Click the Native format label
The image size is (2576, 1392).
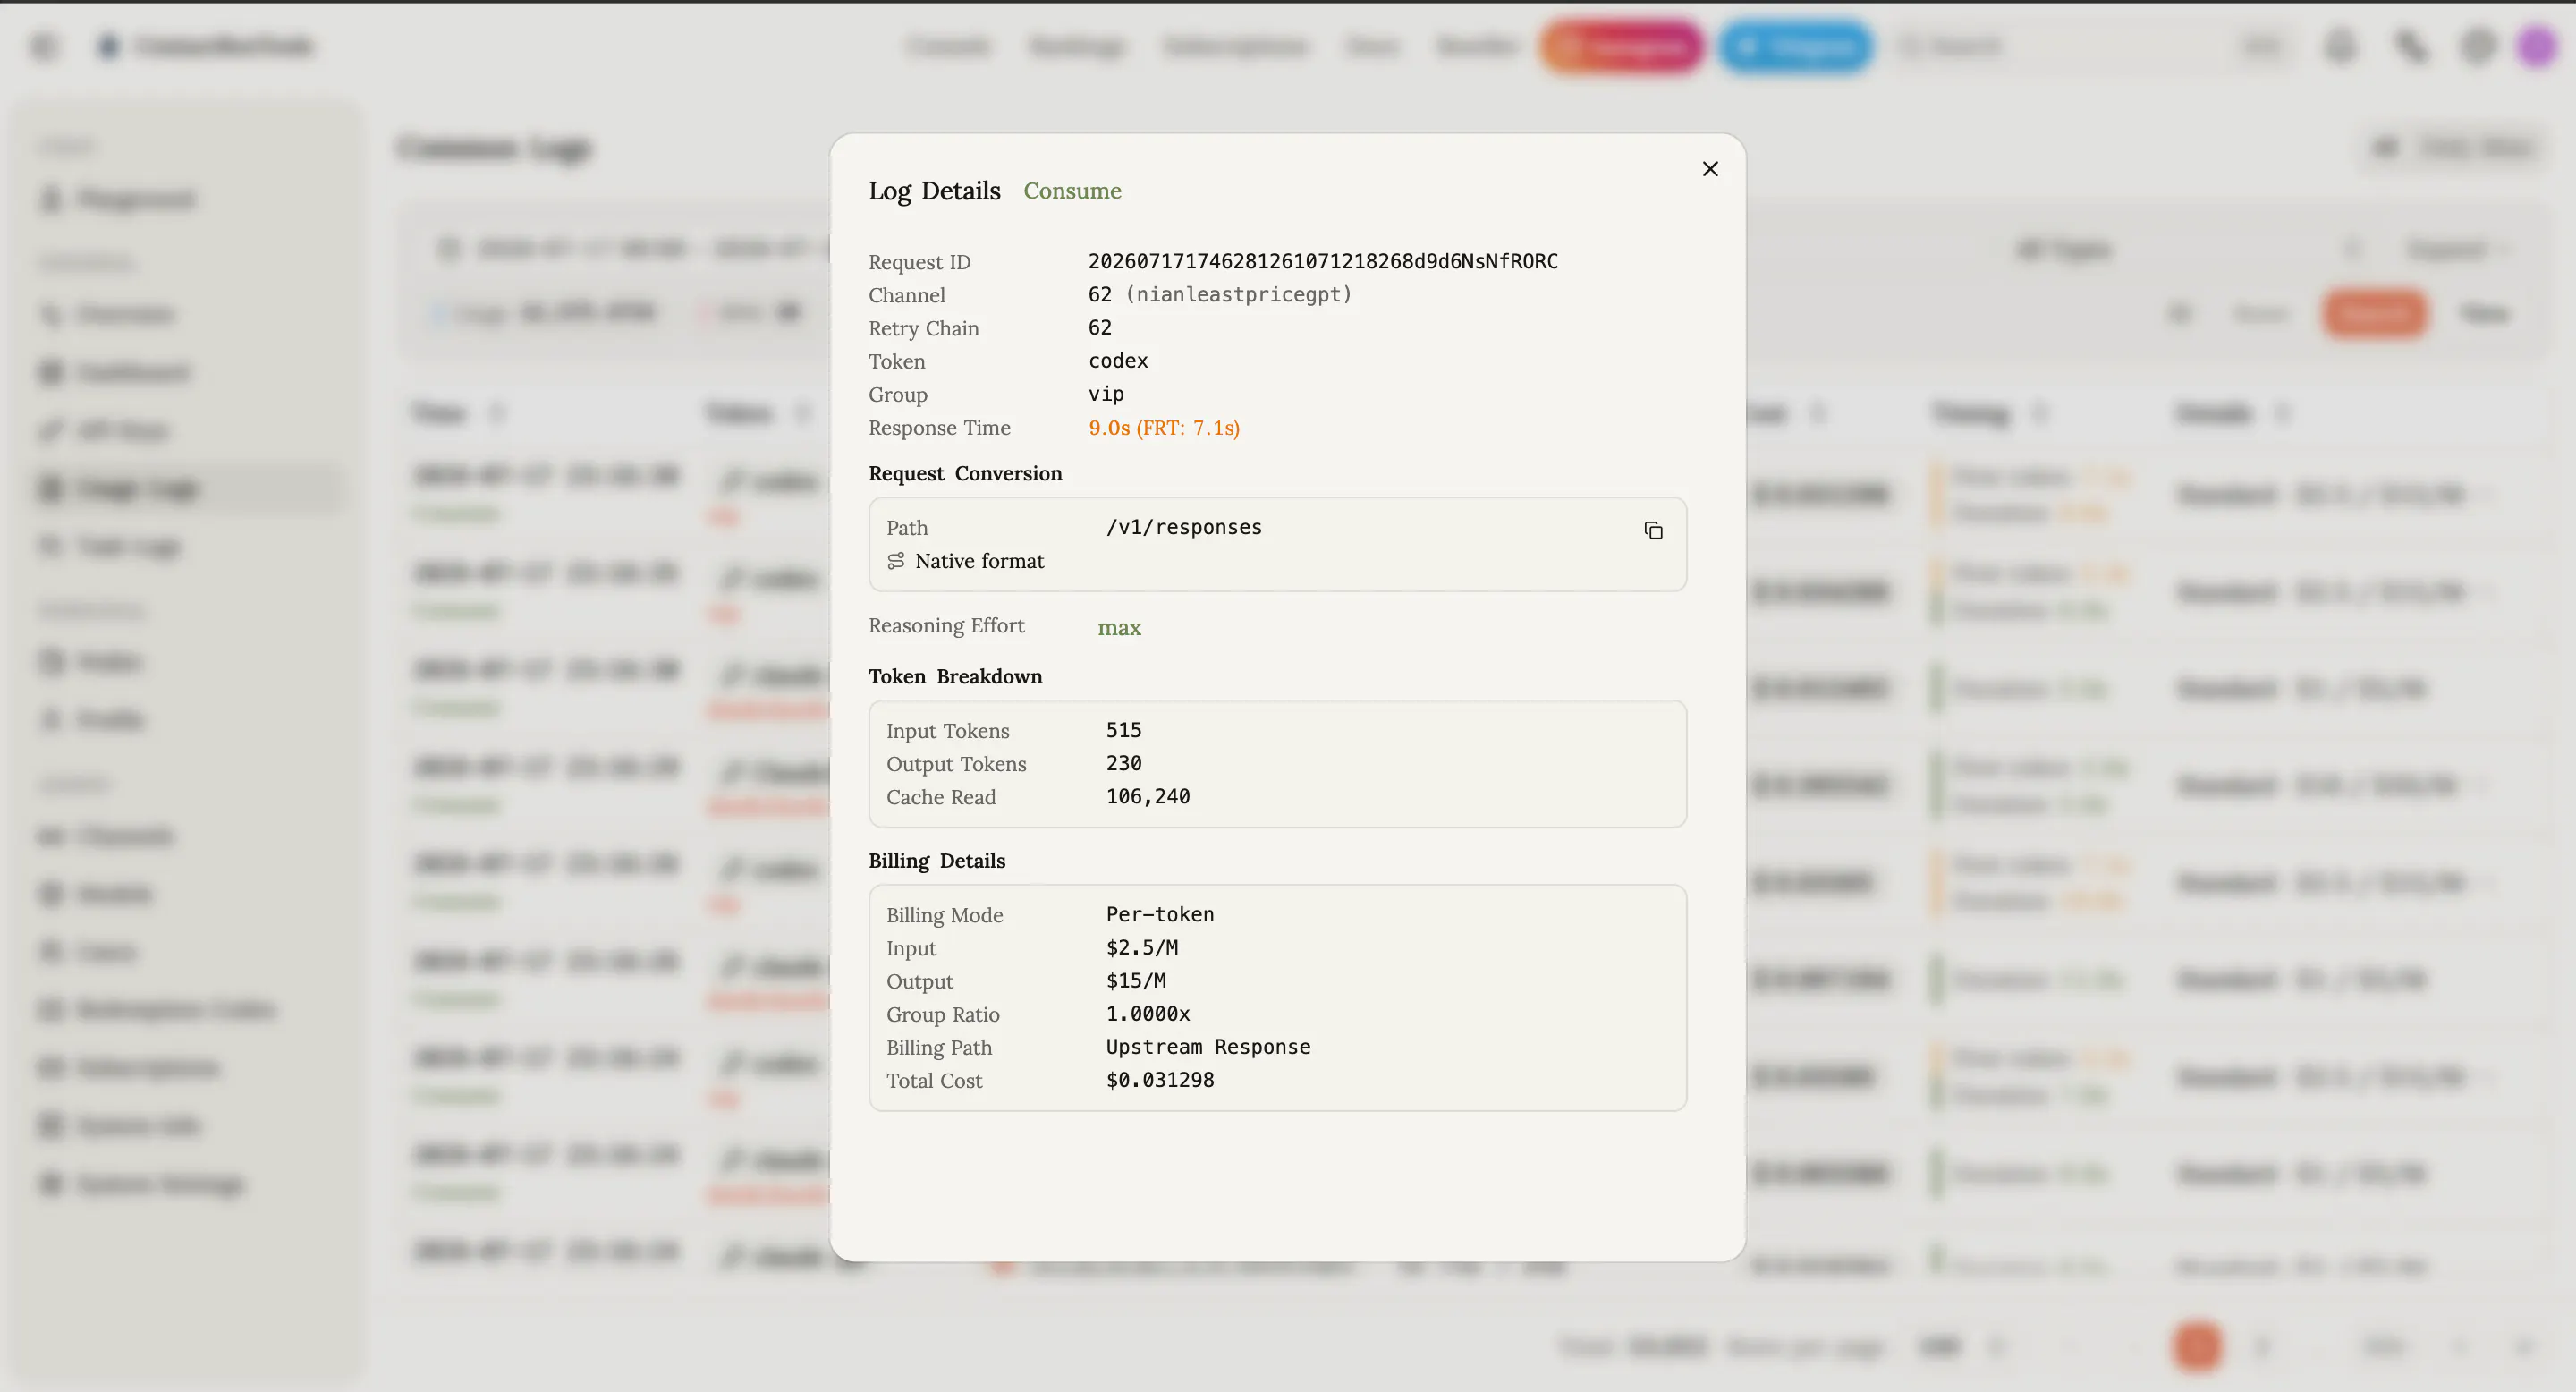click(x=979, y=561)
